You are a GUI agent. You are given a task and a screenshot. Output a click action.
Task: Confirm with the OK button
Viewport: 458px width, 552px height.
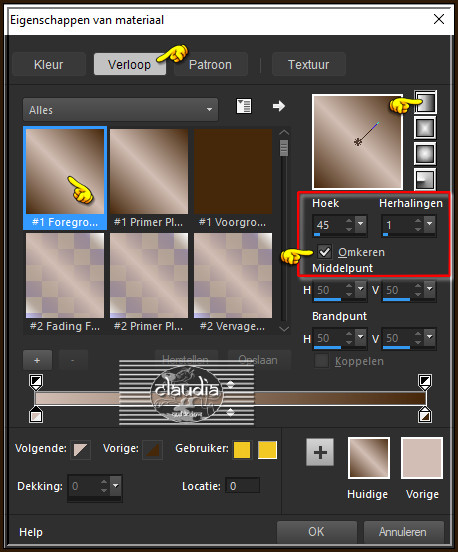(x=316, y=532)
